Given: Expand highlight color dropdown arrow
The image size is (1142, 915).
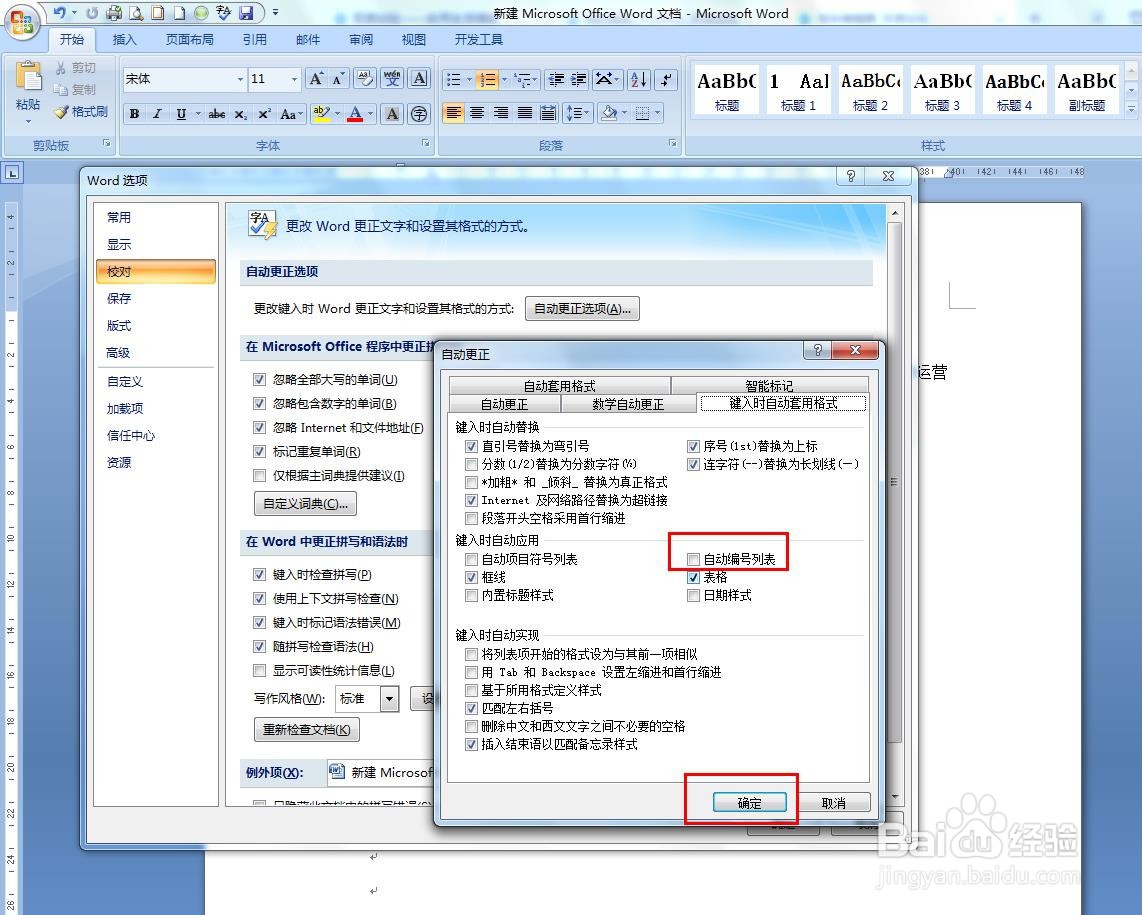Looking at the screenshot, I should 337,114.
